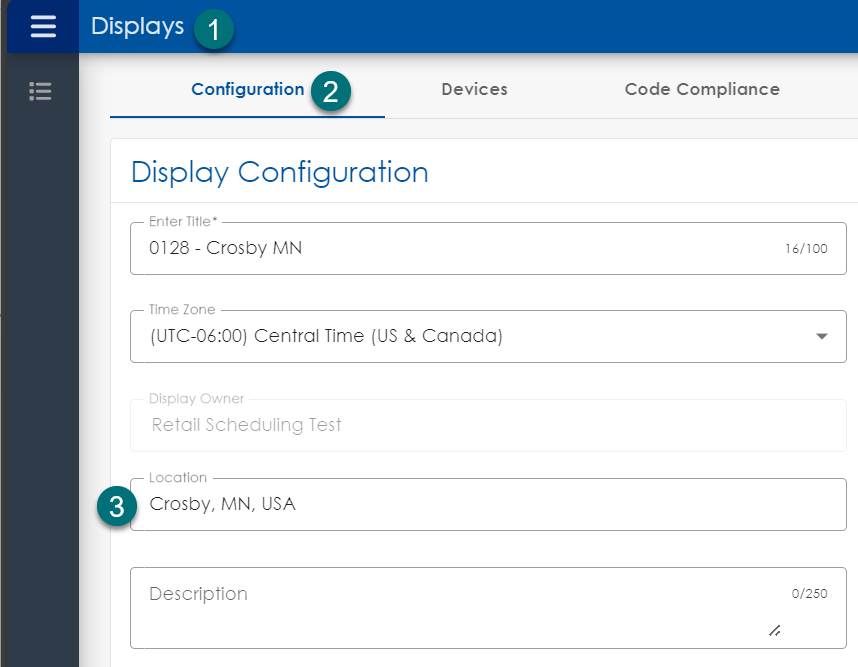The height and width of the screenshot is (667, 858).
Task: Click the Displays title in the header bar
Action: [139, 27]
